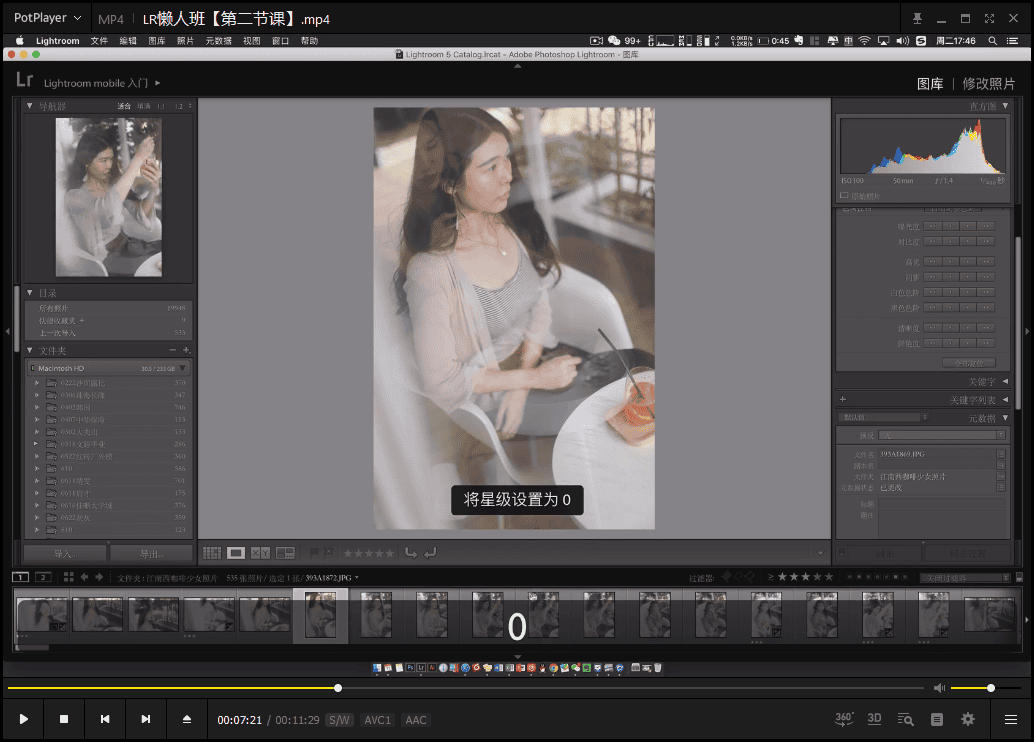Open PotPlayer main menu dropdown
The width and height of the screenshot is (1034, 742).
click(x=47, y=18)
